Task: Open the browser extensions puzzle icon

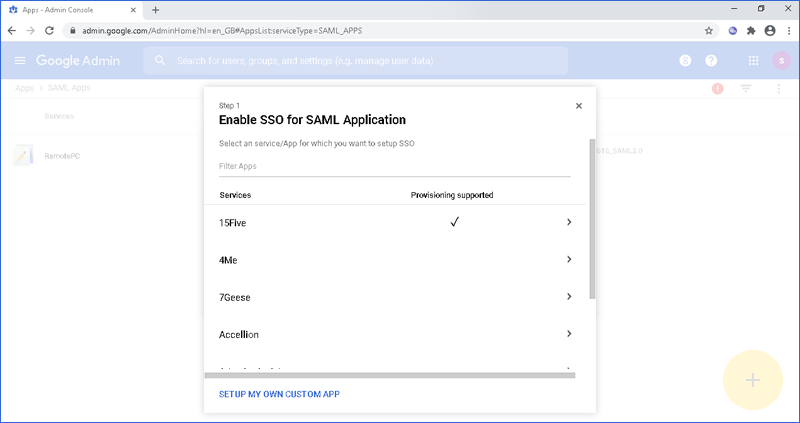Action: coord(750,30)
